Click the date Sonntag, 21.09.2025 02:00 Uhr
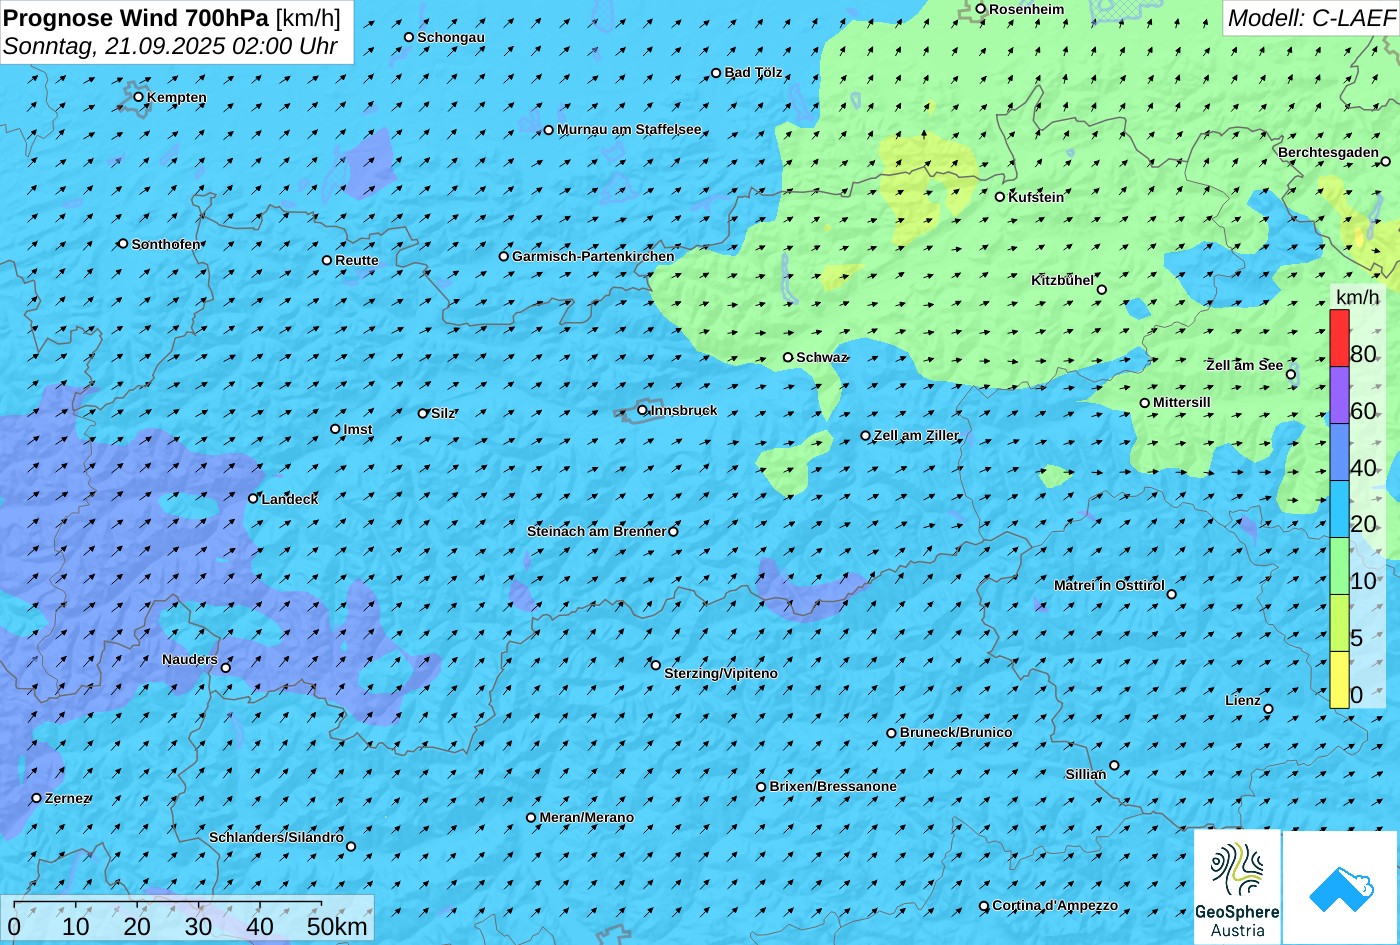This screenshot has height=945, width=1400. (170, 46)
